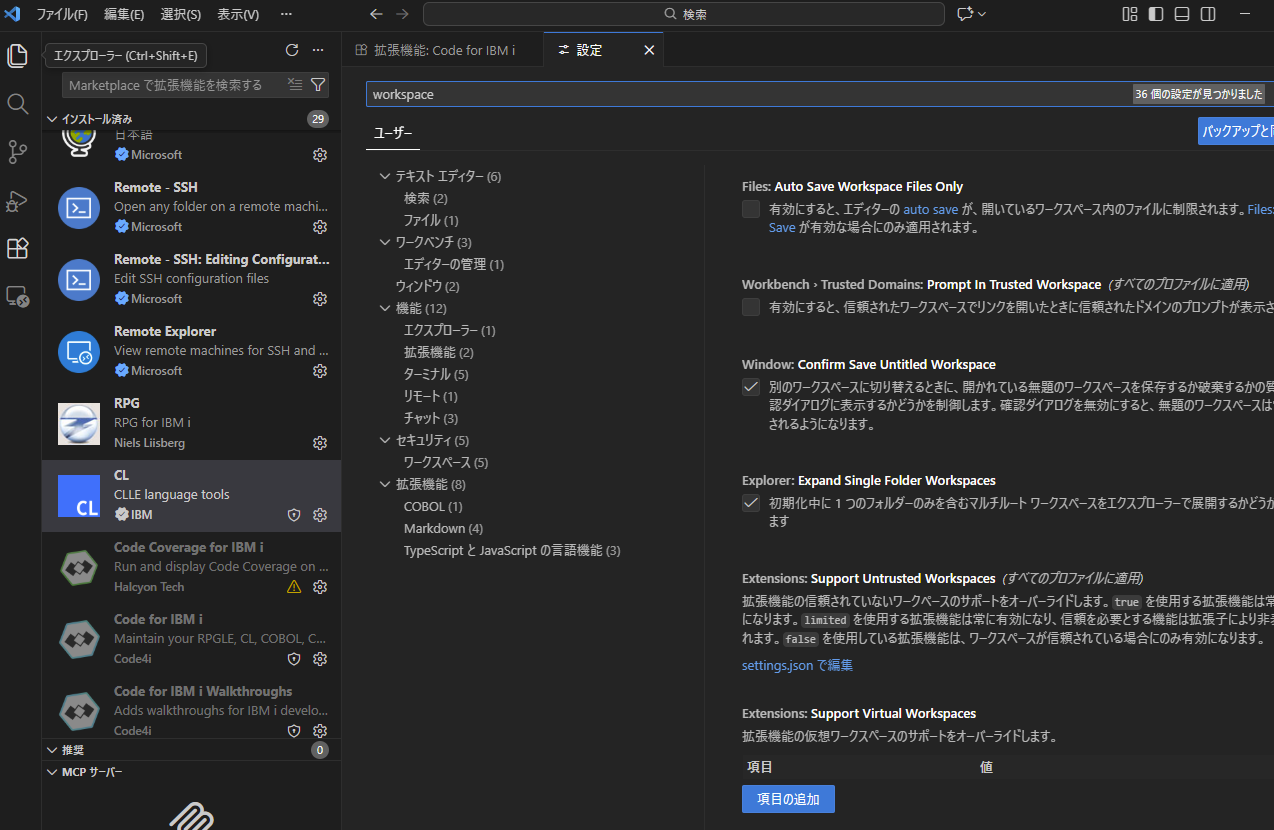Open extensions view more actions menu
Viewport: 1274px width, 830px height.
point(318,50)
